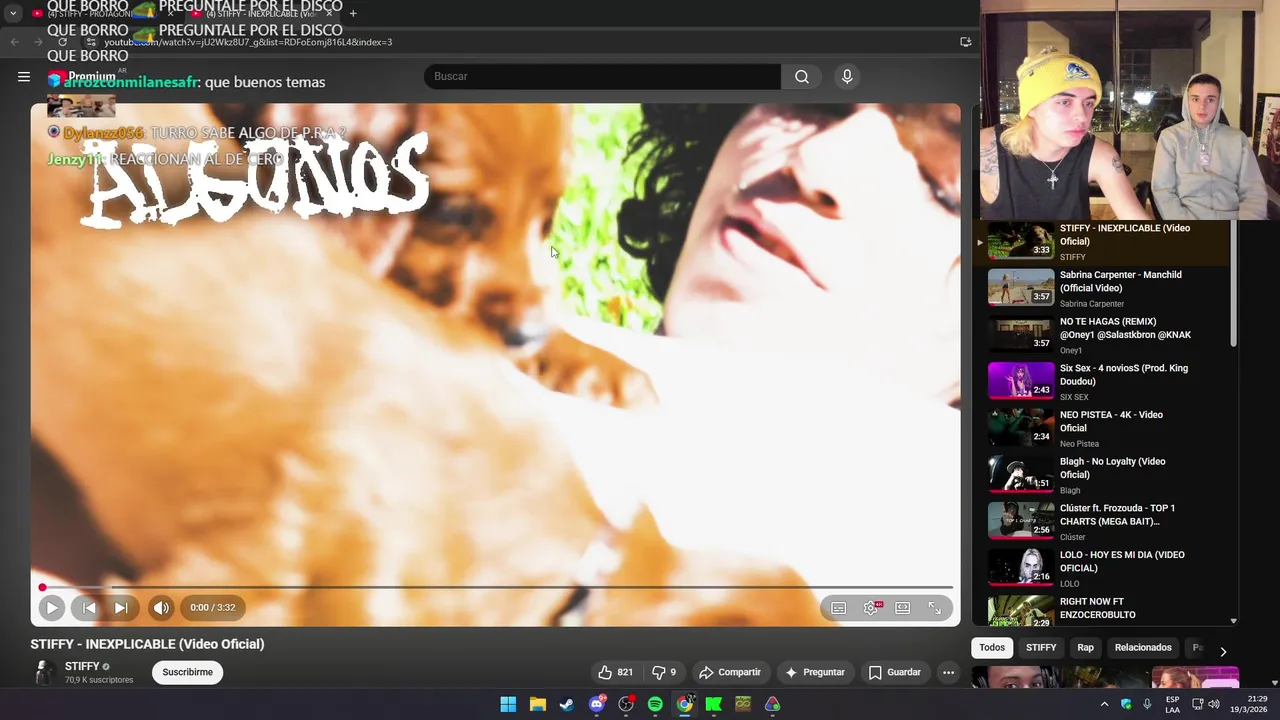
Task: Go back with browser back arrow
Action: pos(14,42)
